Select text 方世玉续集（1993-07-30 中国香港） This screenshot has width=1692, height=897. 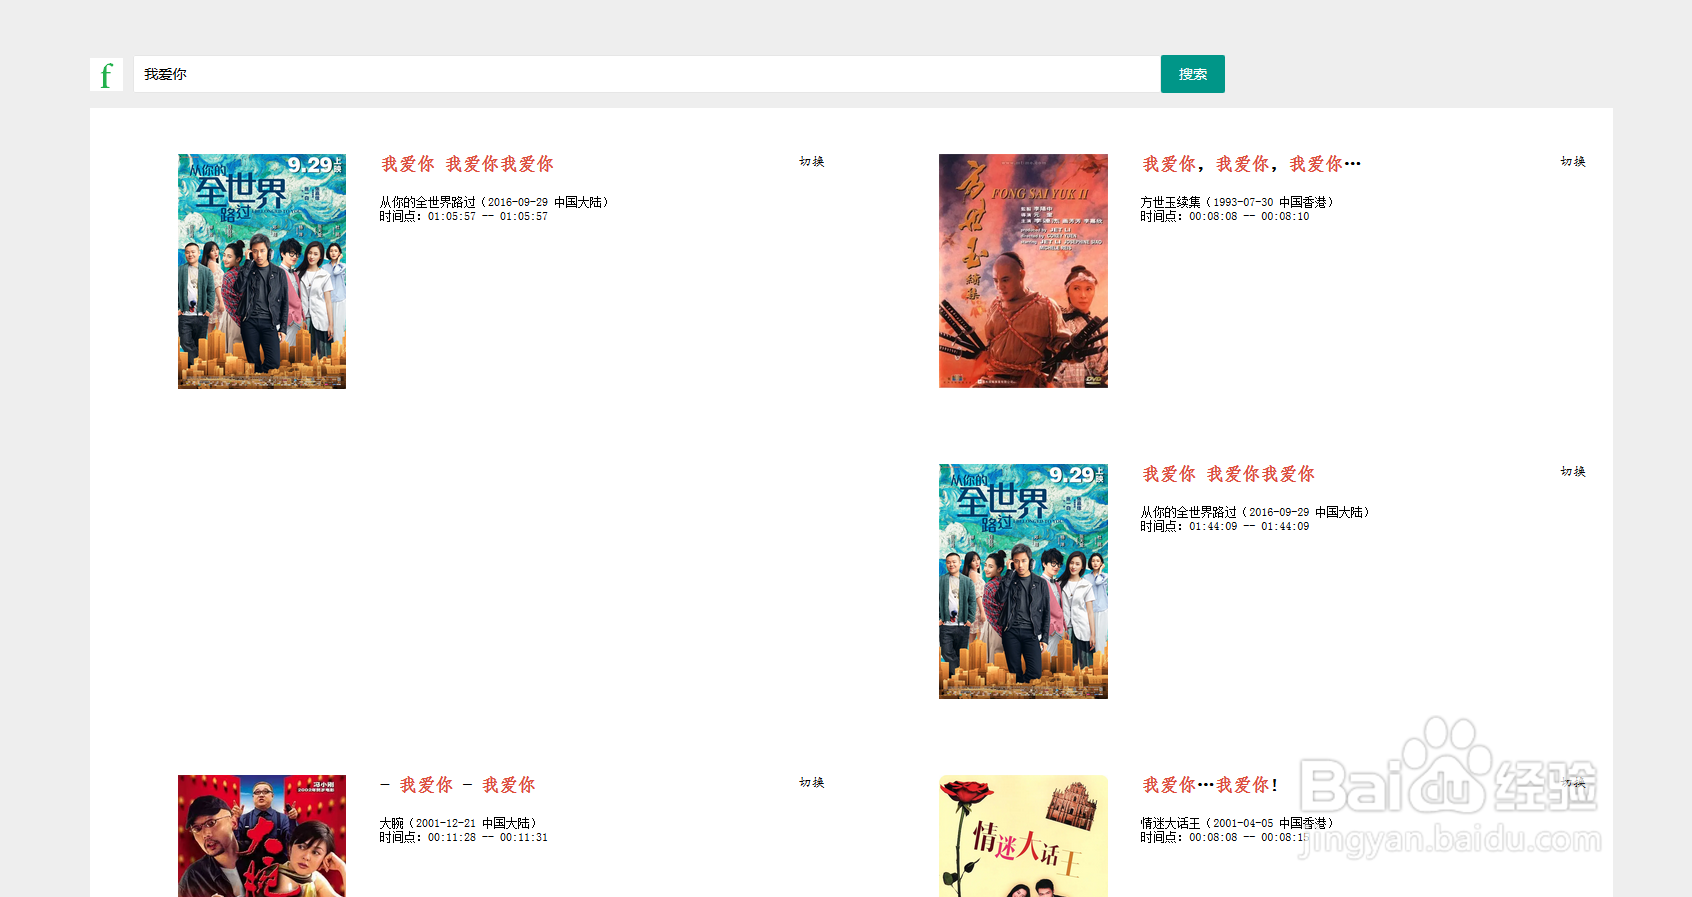pos(1237,202)
